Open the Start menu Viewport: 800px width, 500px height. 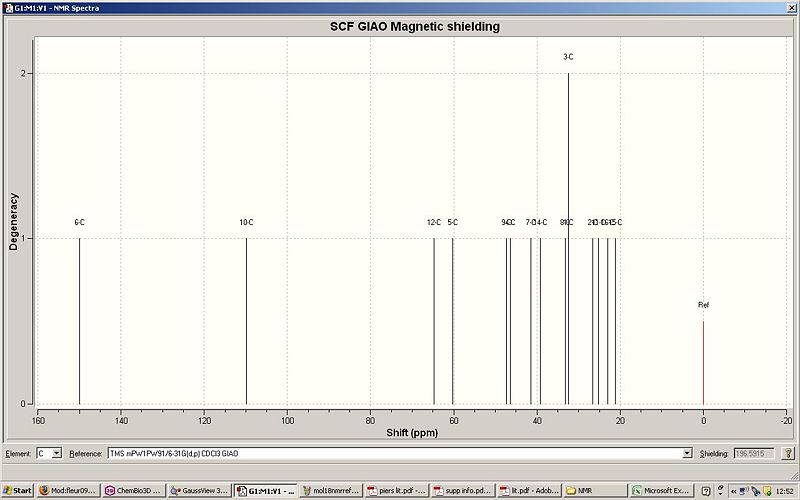coord(17,491)
